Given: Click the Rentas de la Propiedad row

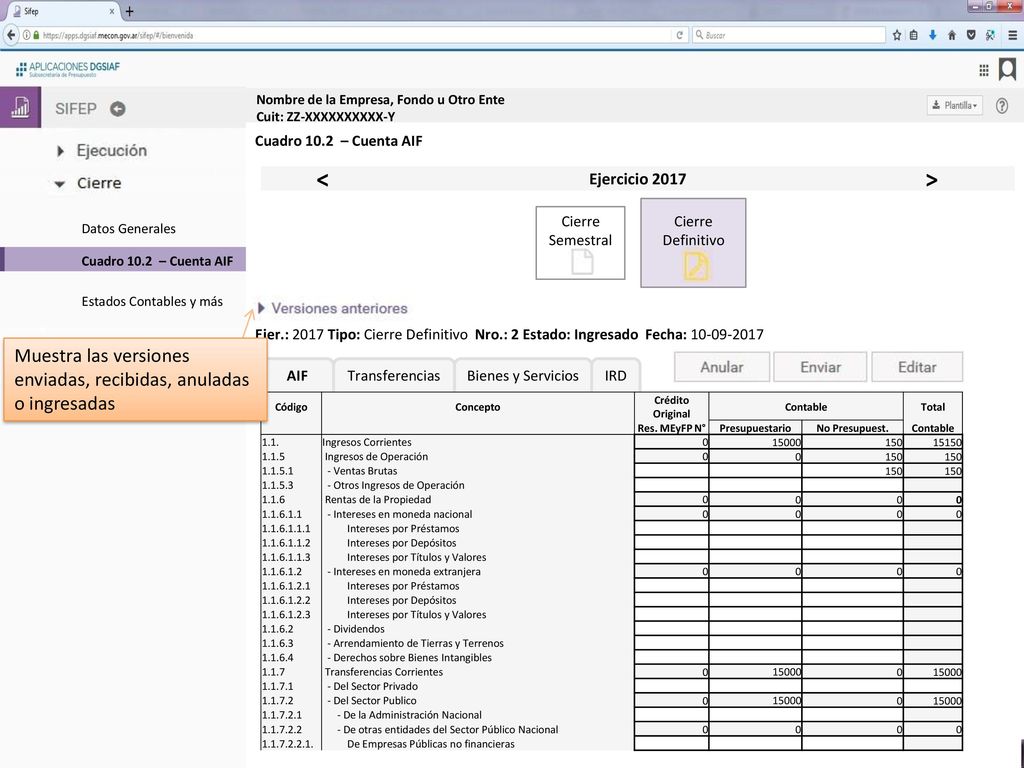Looking at the screenshot, I should (378, 500).
